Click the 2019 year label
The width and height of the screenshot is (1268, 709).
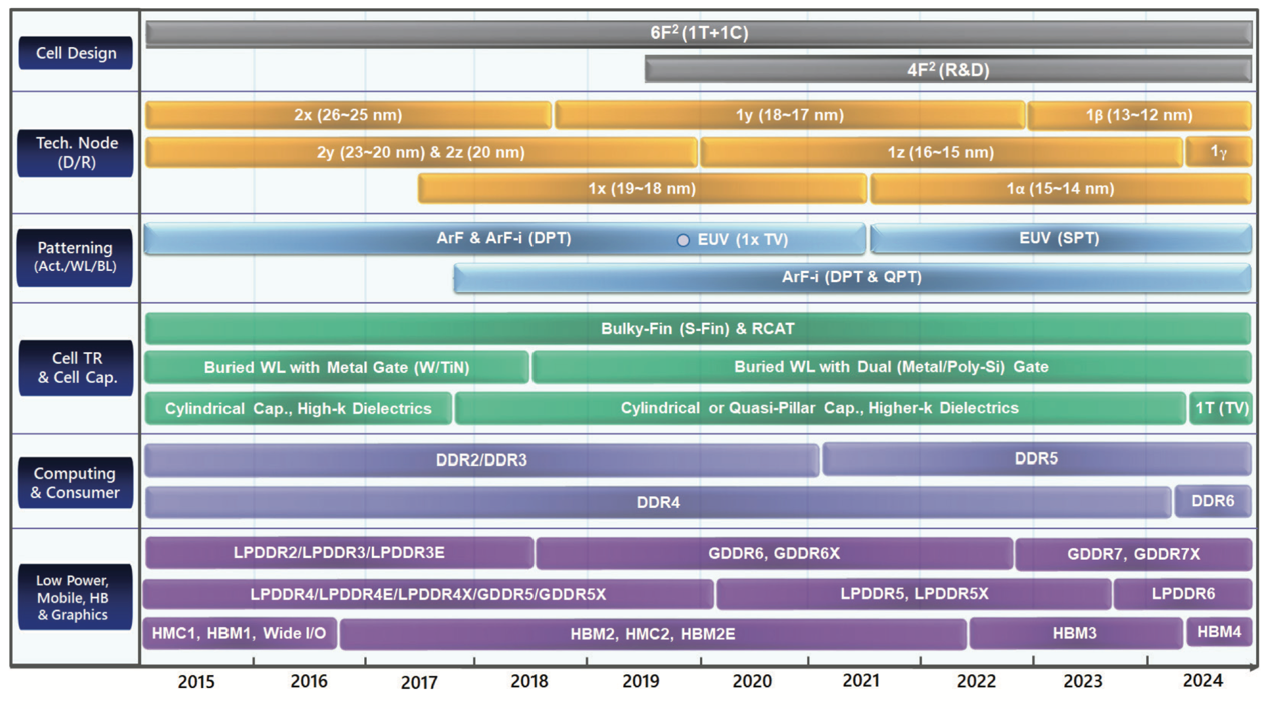coord(641,683)
